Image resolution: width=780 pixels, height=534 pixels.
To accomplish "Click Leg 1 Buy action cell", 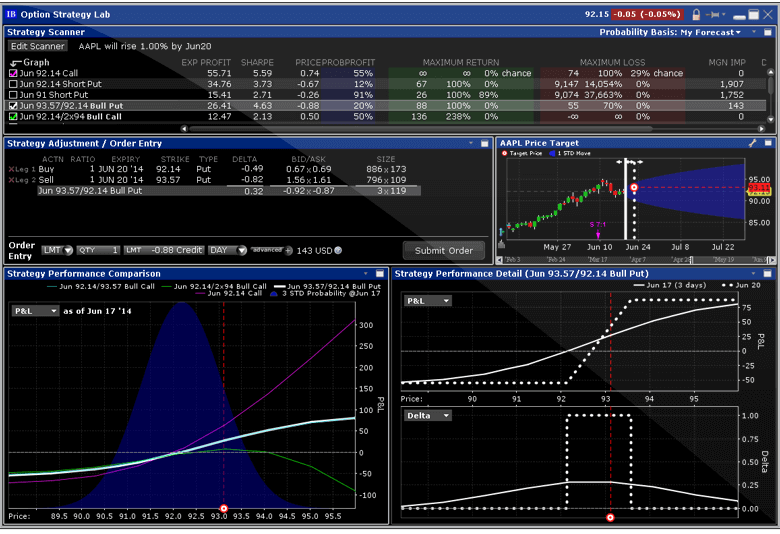I will [46, 169].
